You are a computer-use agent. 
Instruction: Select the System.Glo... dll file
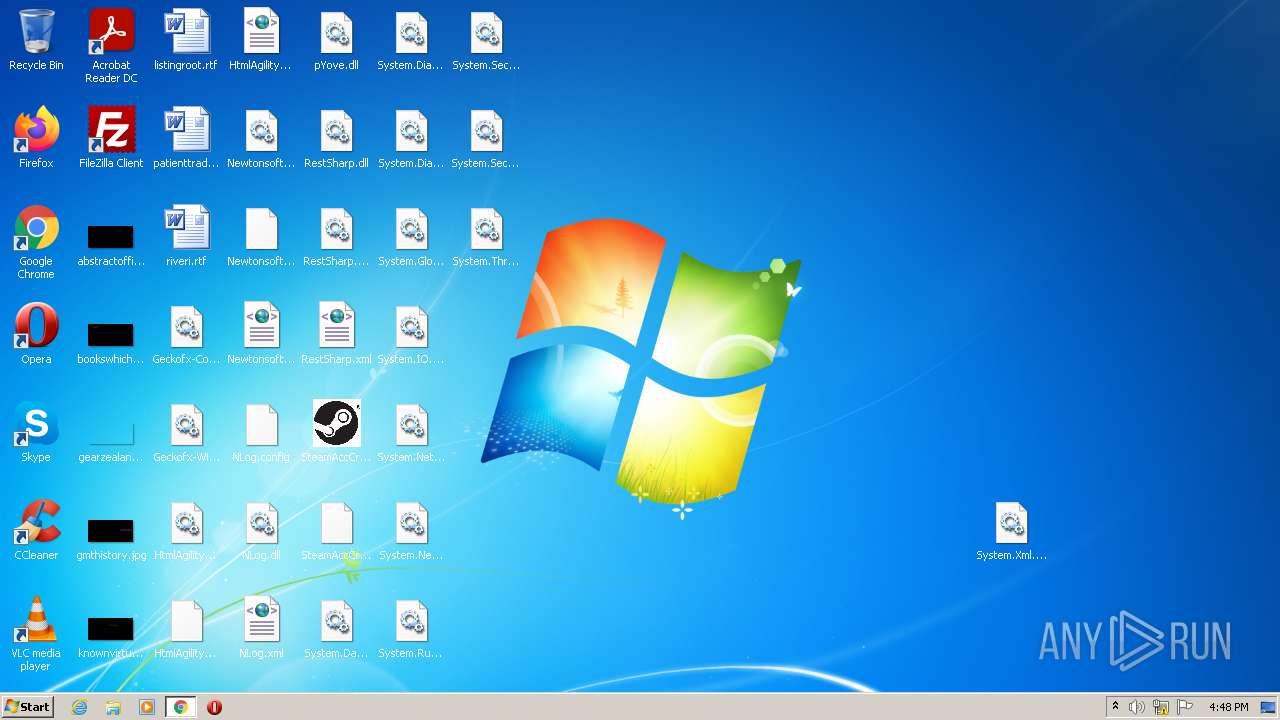pos(411,236)
